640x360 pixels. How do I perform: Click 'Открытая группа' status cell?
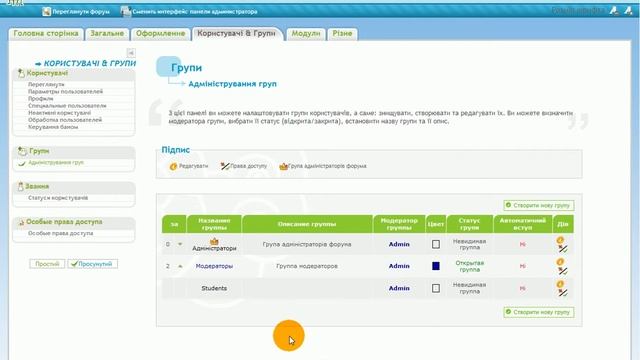coord(469,266)
